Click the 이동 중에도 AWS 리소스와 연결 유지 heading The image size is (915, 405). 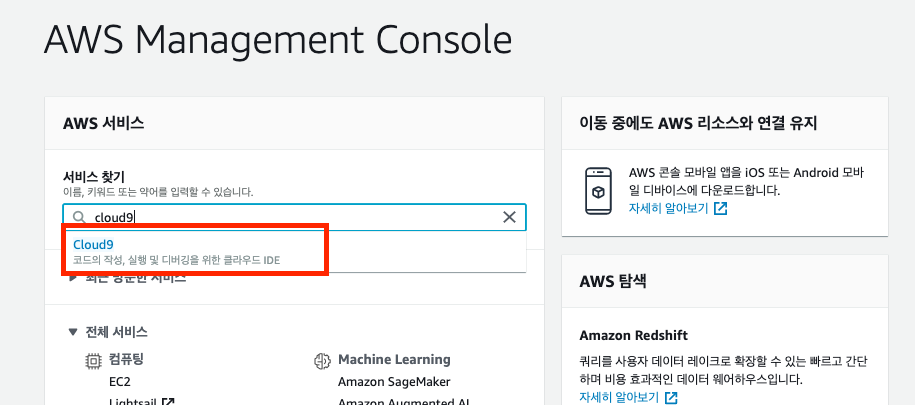(x=699, y=123)
